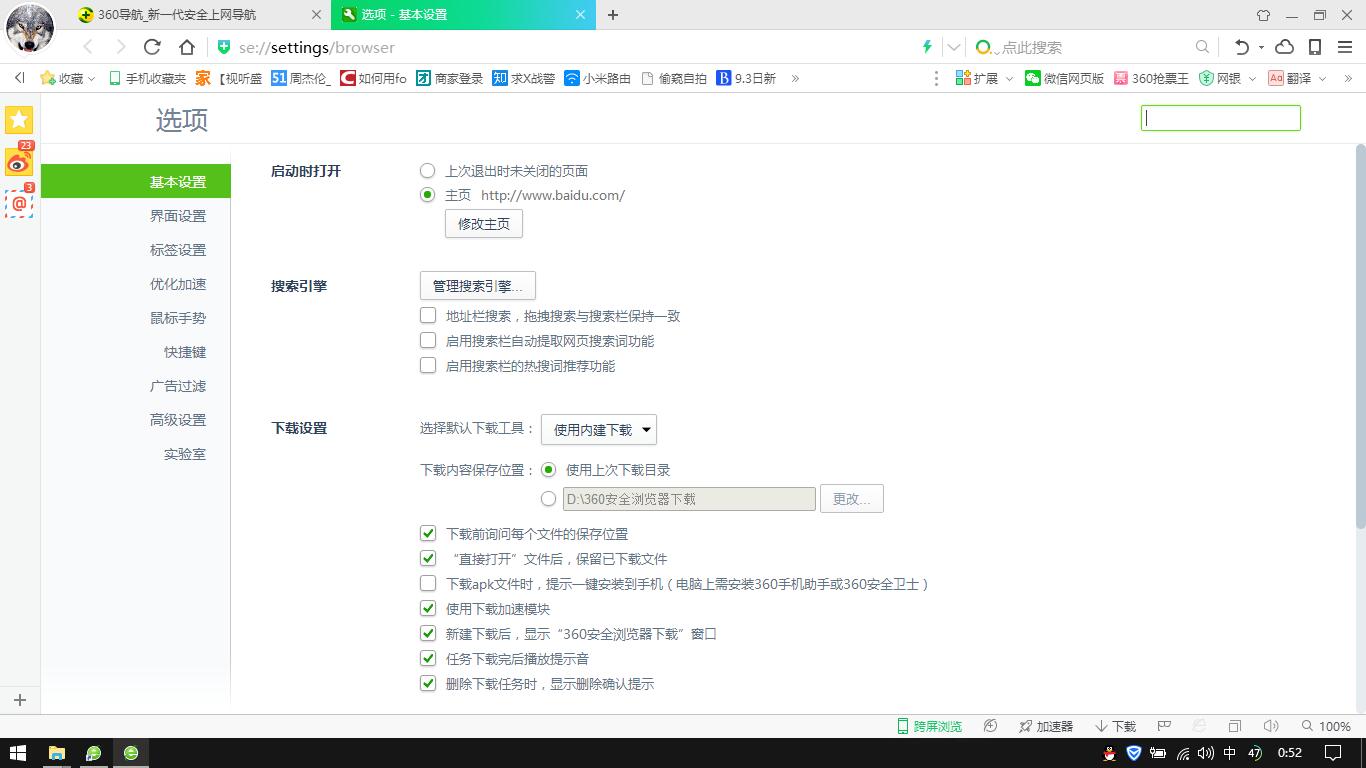1366x768 pixels.
Task: Toggle the 使用下载加速模块 checkbox
Action: click(x=428, y=609)
